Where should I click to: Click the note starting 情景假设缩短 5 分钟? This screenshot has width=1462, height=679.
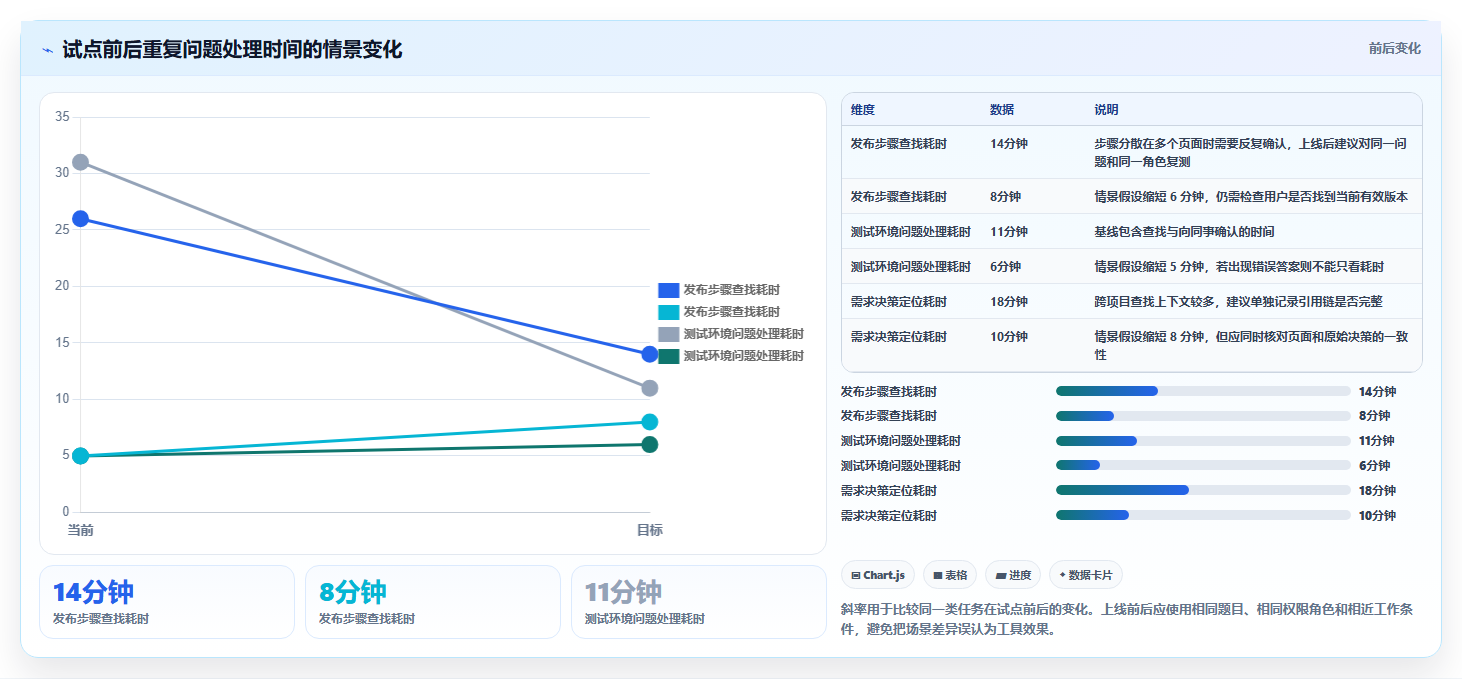tap(1239, 267)
